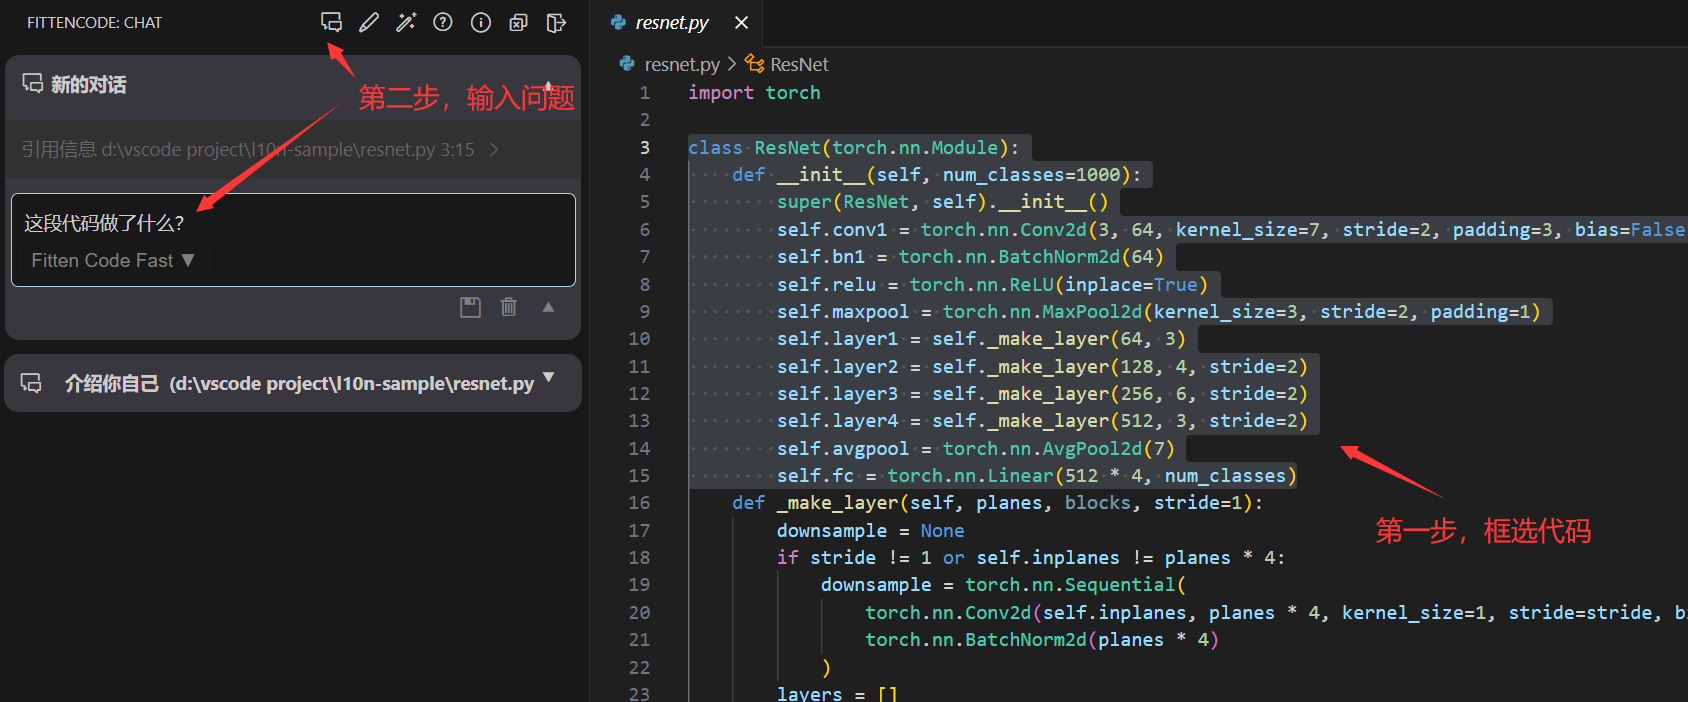Click line number 16 in the gutter
This screenshot has height=702, width=1688.
639,503
